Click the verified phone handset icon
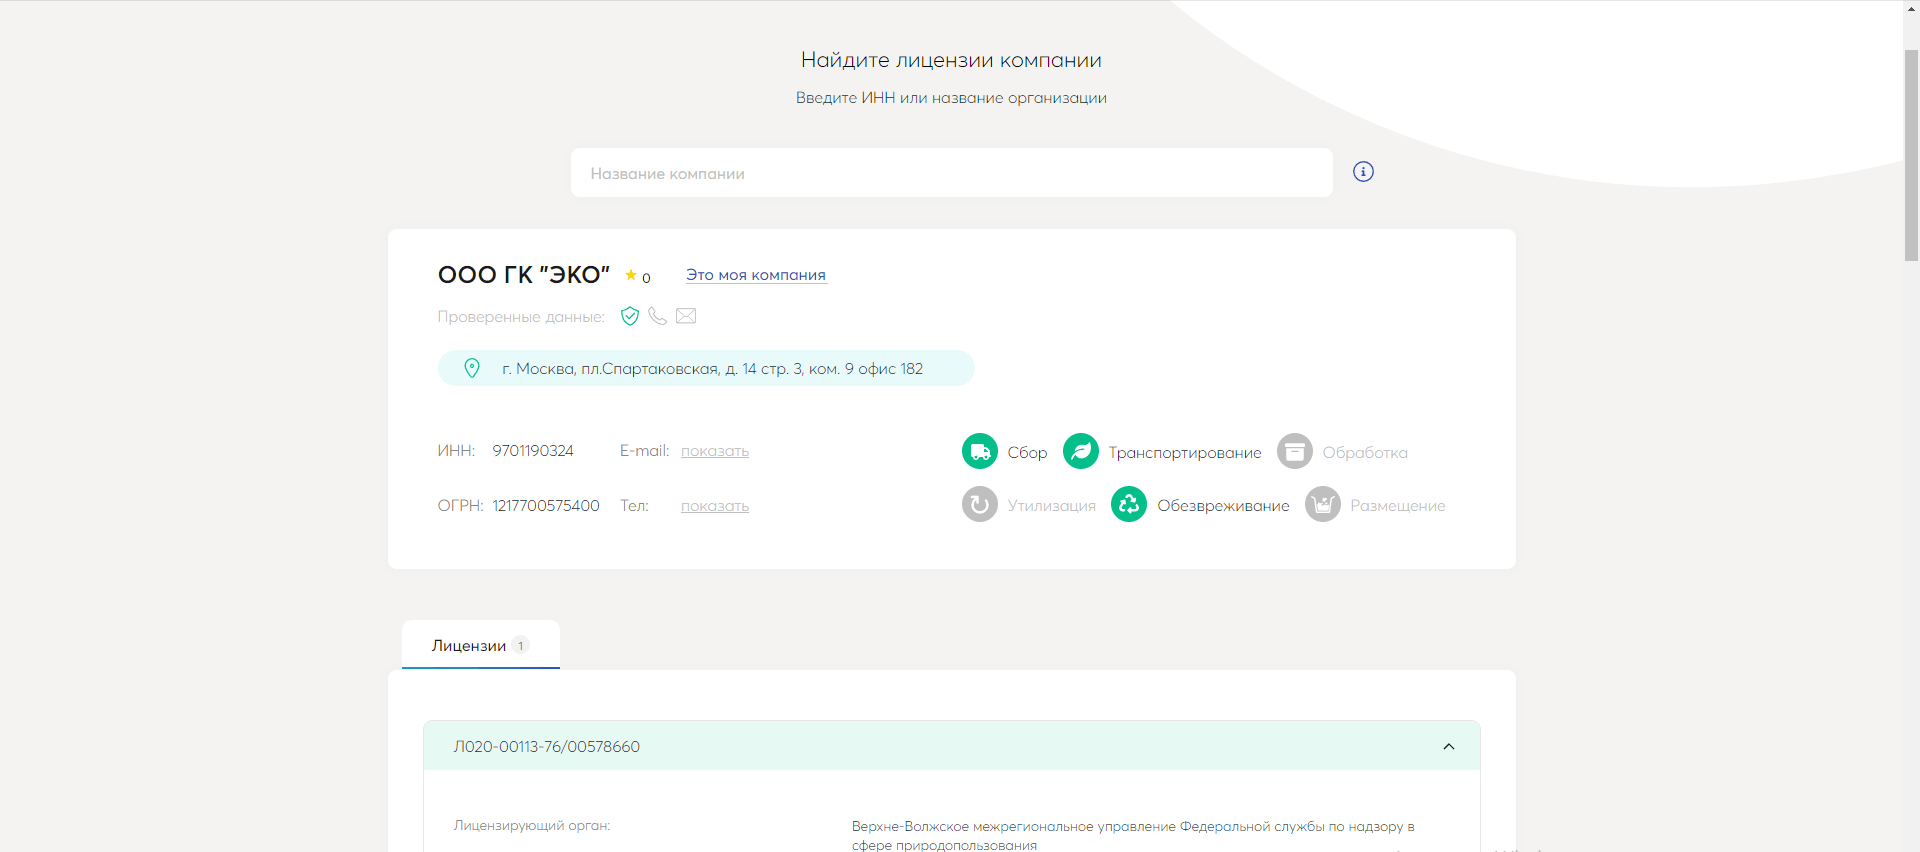This screenshot has height=852, width=1920. coord(657,316)
